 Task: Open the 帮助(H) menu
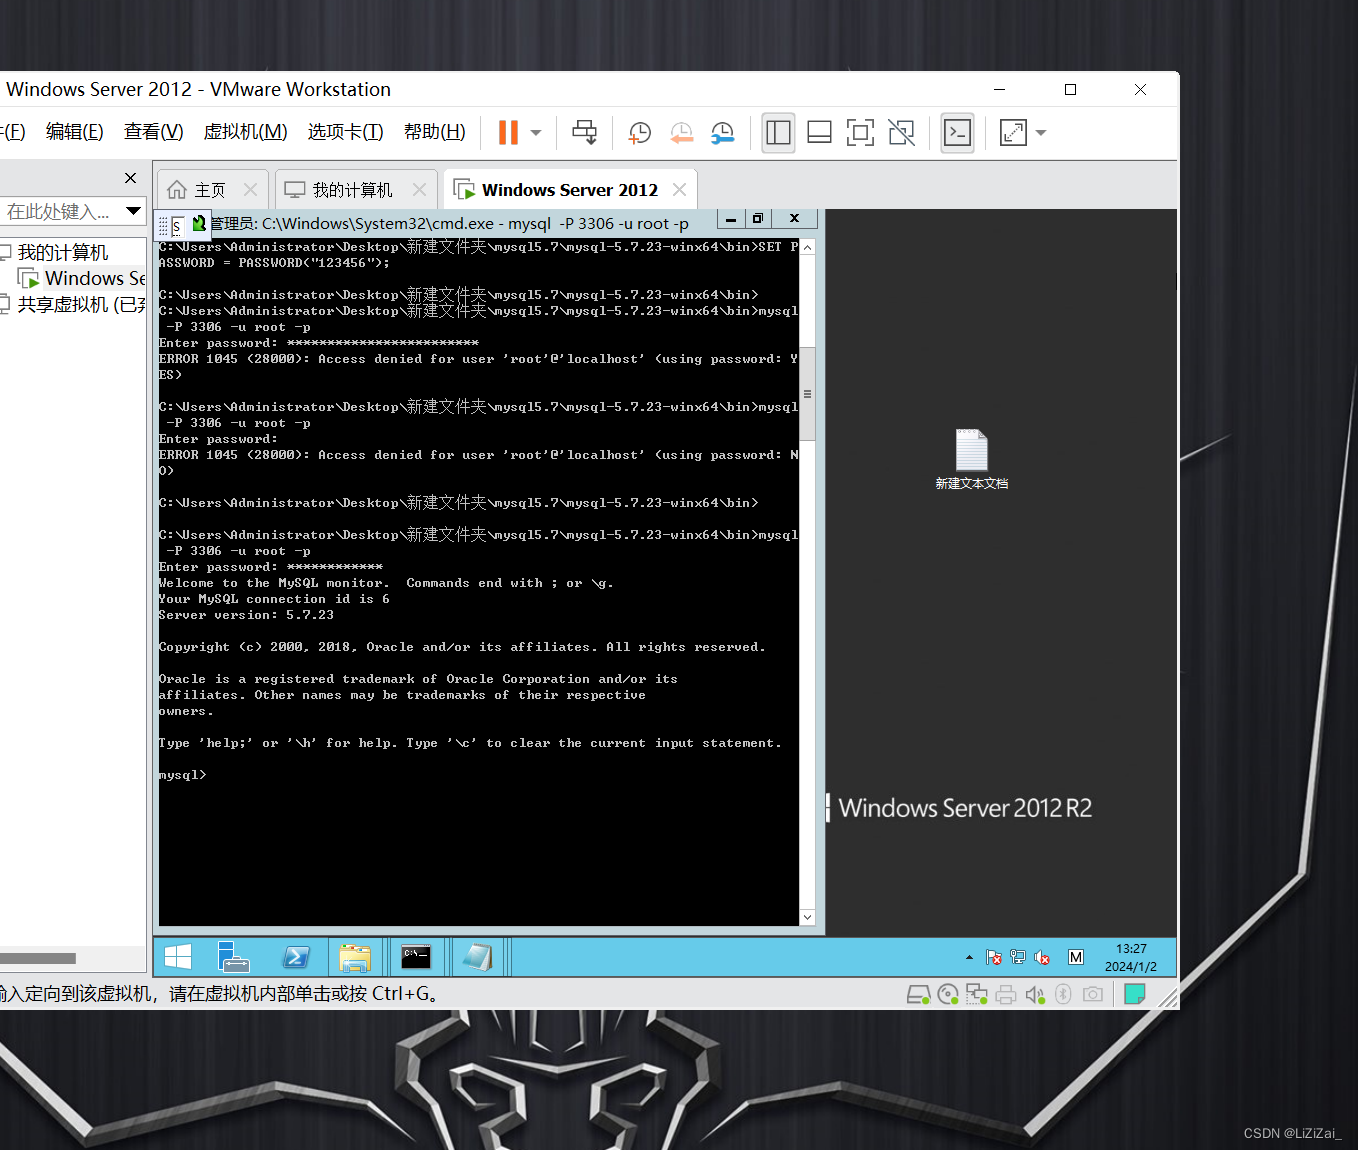(x=435, y=132)
